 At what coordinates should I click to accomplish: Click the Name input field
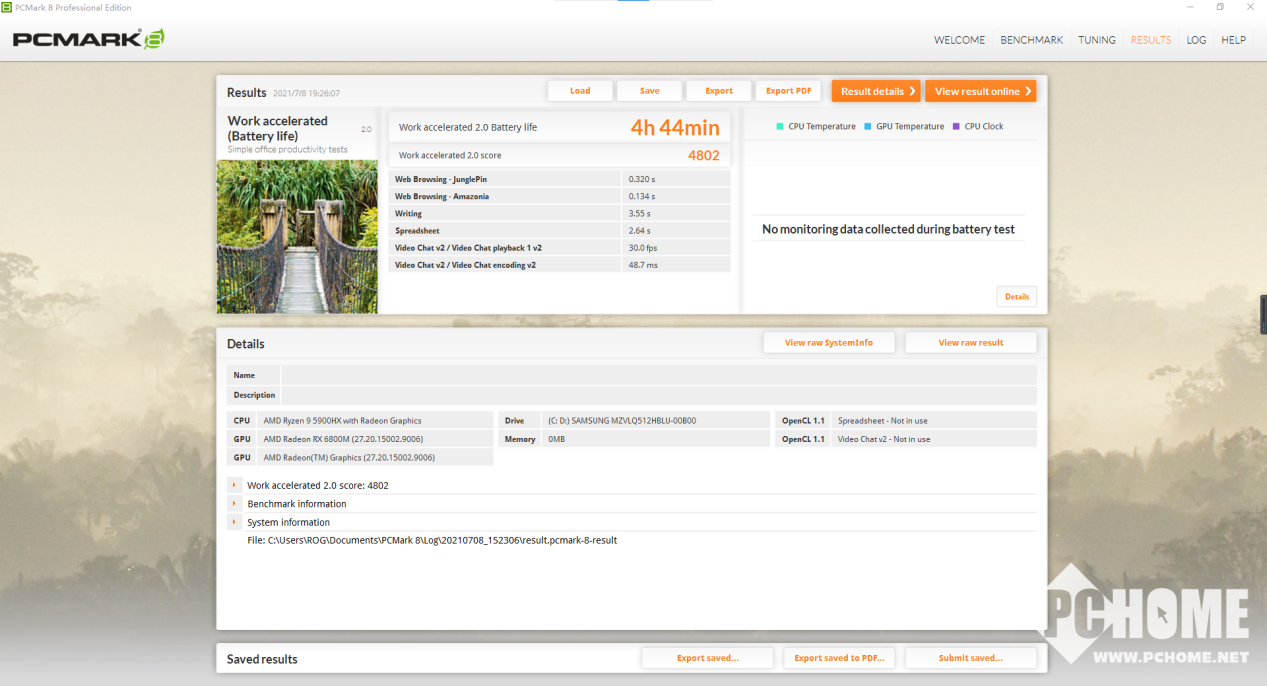pos(658,375)
